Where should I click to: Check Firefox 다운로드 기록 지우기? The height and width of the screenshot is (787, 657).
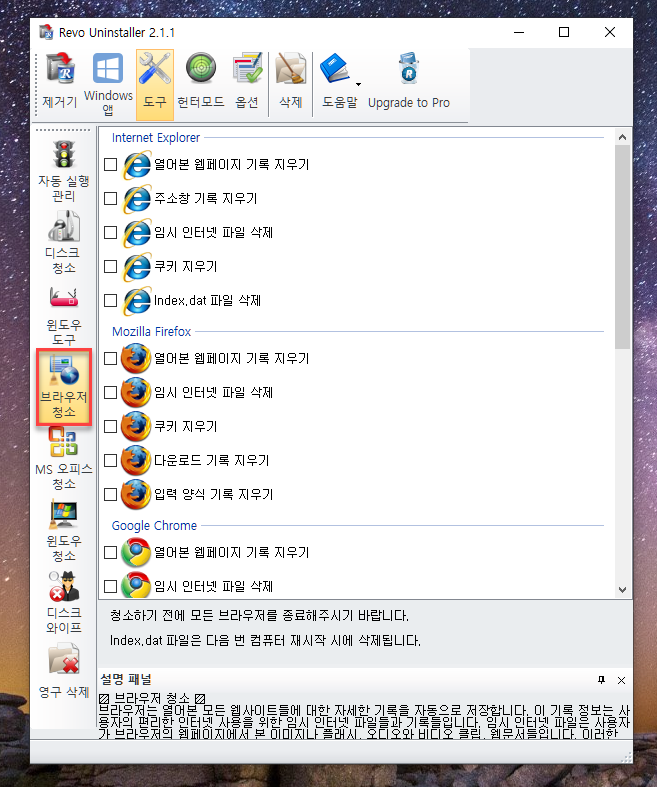[110, 460]
